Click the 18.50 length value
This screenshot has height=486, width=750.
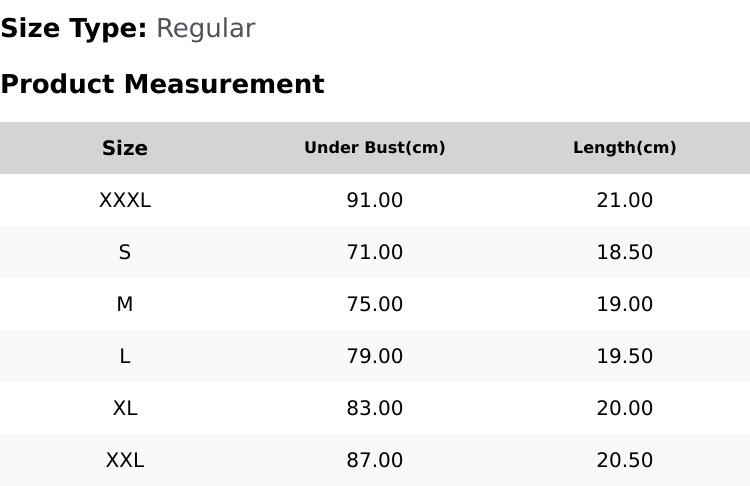[625, 252]
